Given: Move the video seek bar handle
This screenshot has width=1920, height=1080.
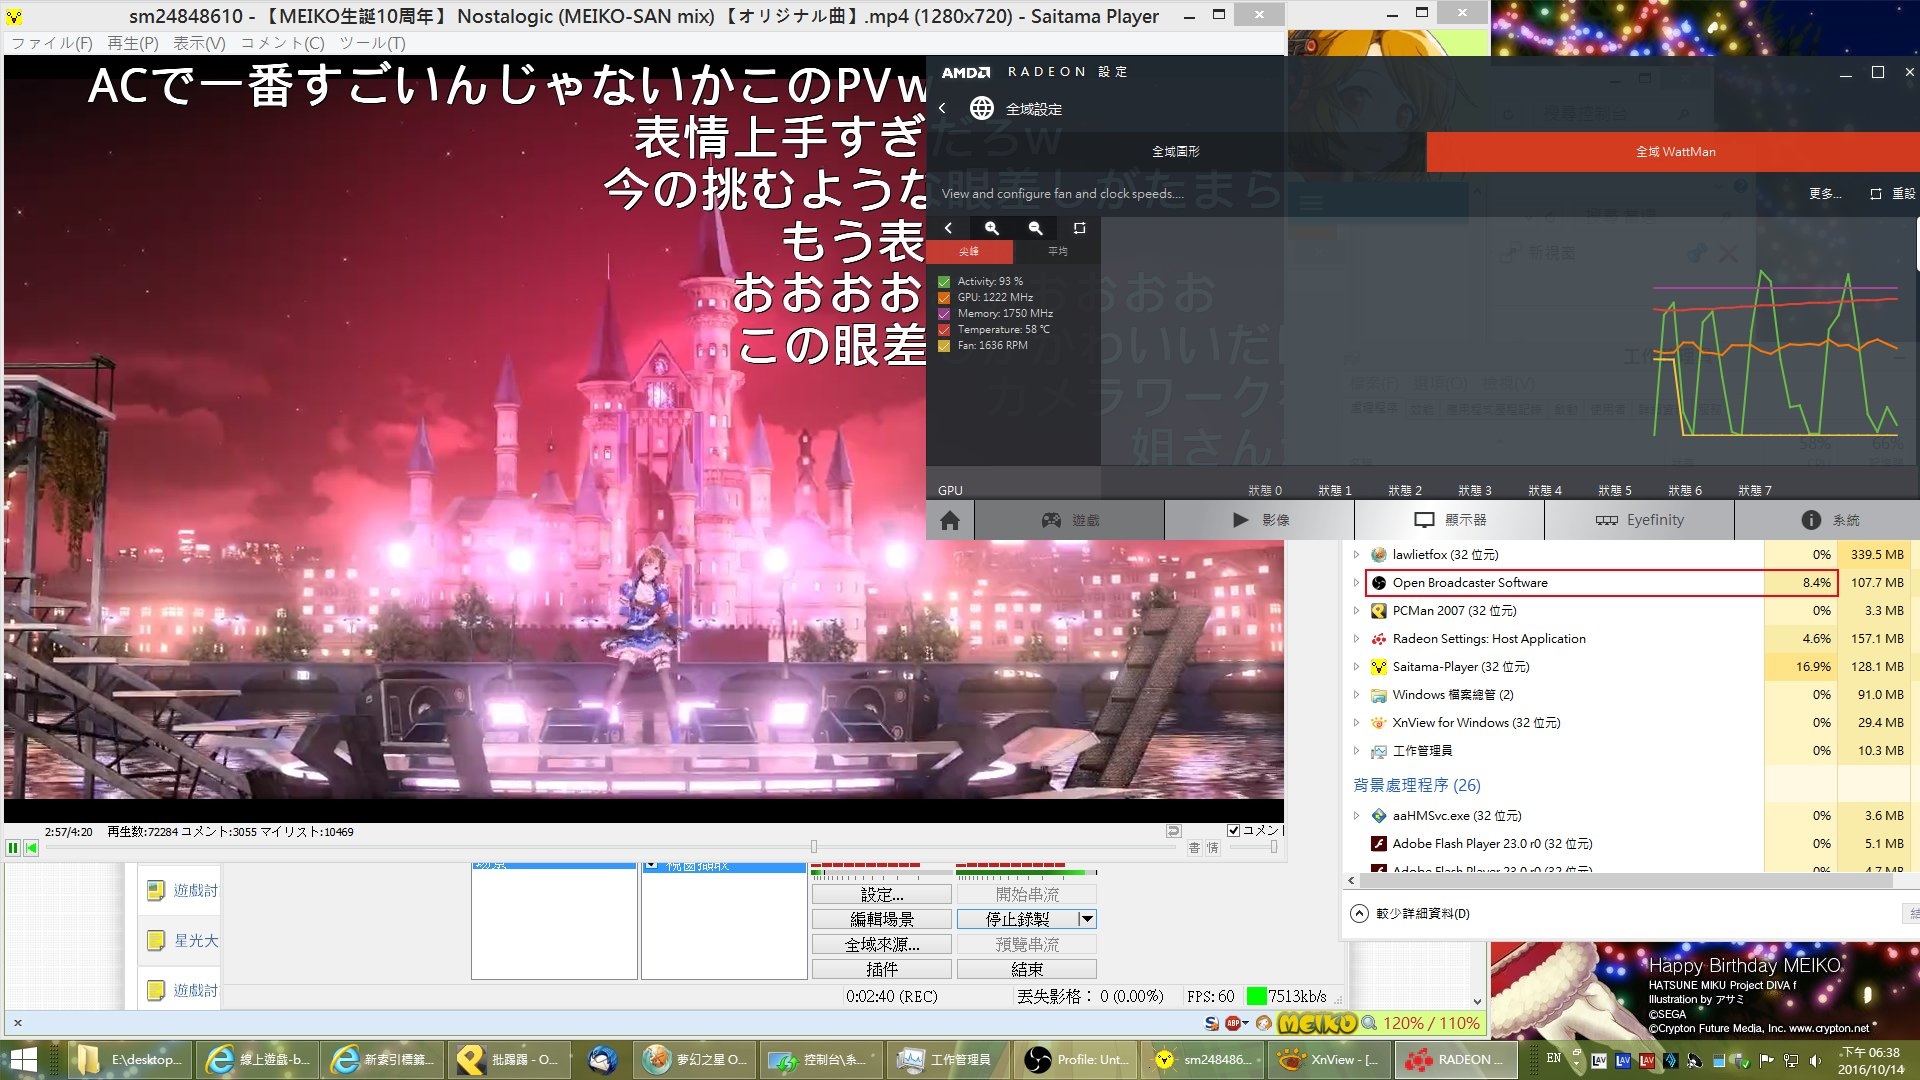Looking at the screenshot, I should tap(814, 847).
